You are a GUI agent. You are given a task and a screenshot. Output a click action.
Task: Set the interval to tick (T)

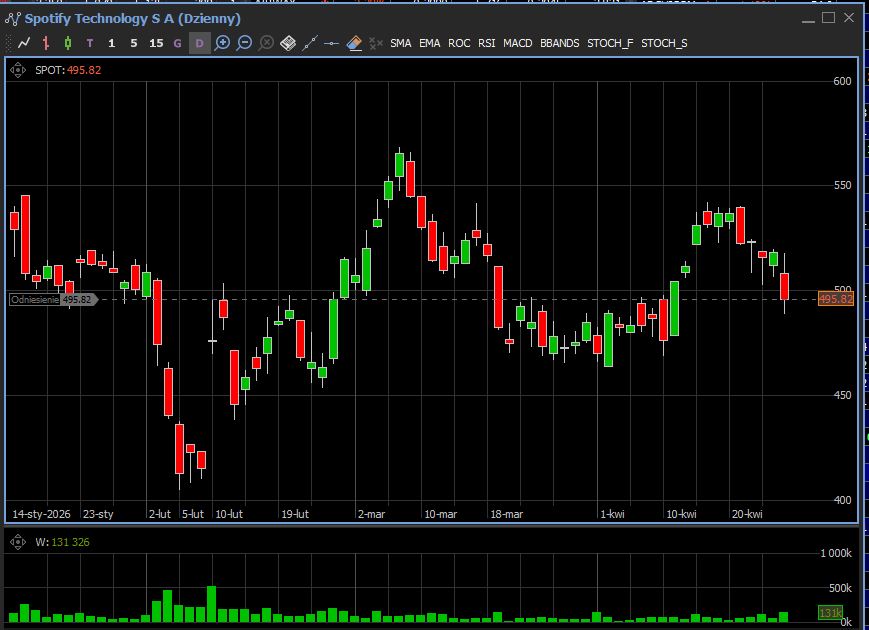tap(90, 43)
